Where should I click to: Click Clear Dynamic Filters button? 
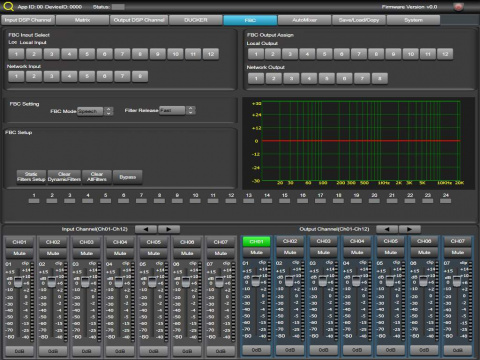tap(64, 177)
